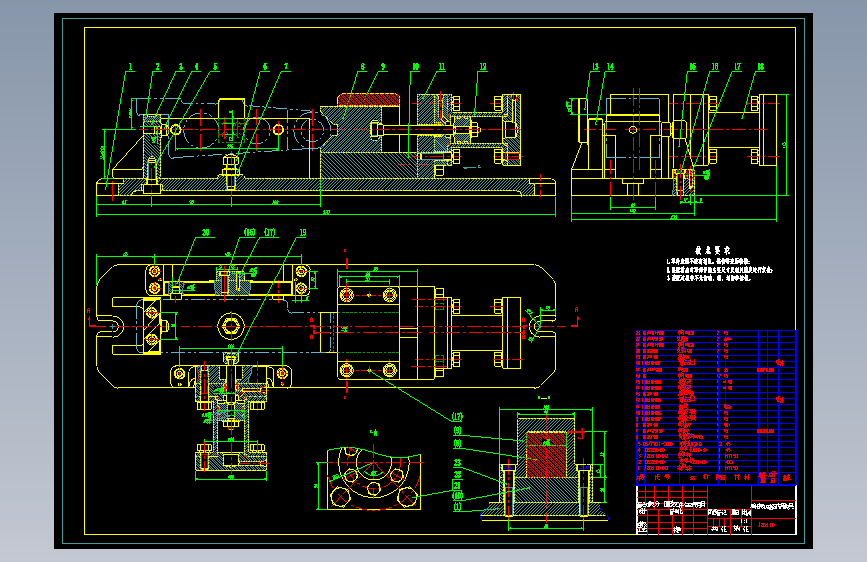The height and width of the screenshot is (562, 867).
Task: Select the red hatched workpiece in section view
Action: coord(546,455)
